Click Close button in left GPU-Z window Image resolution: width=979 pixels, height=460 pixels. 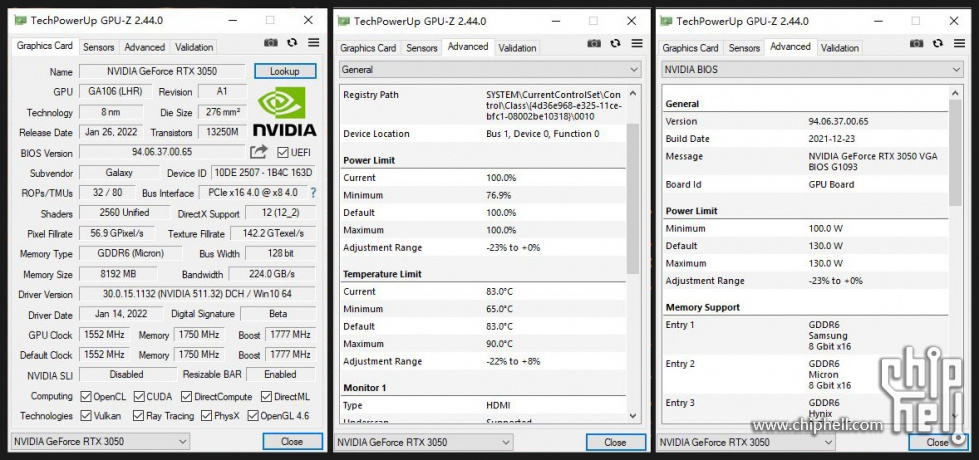tap(292, 441)
